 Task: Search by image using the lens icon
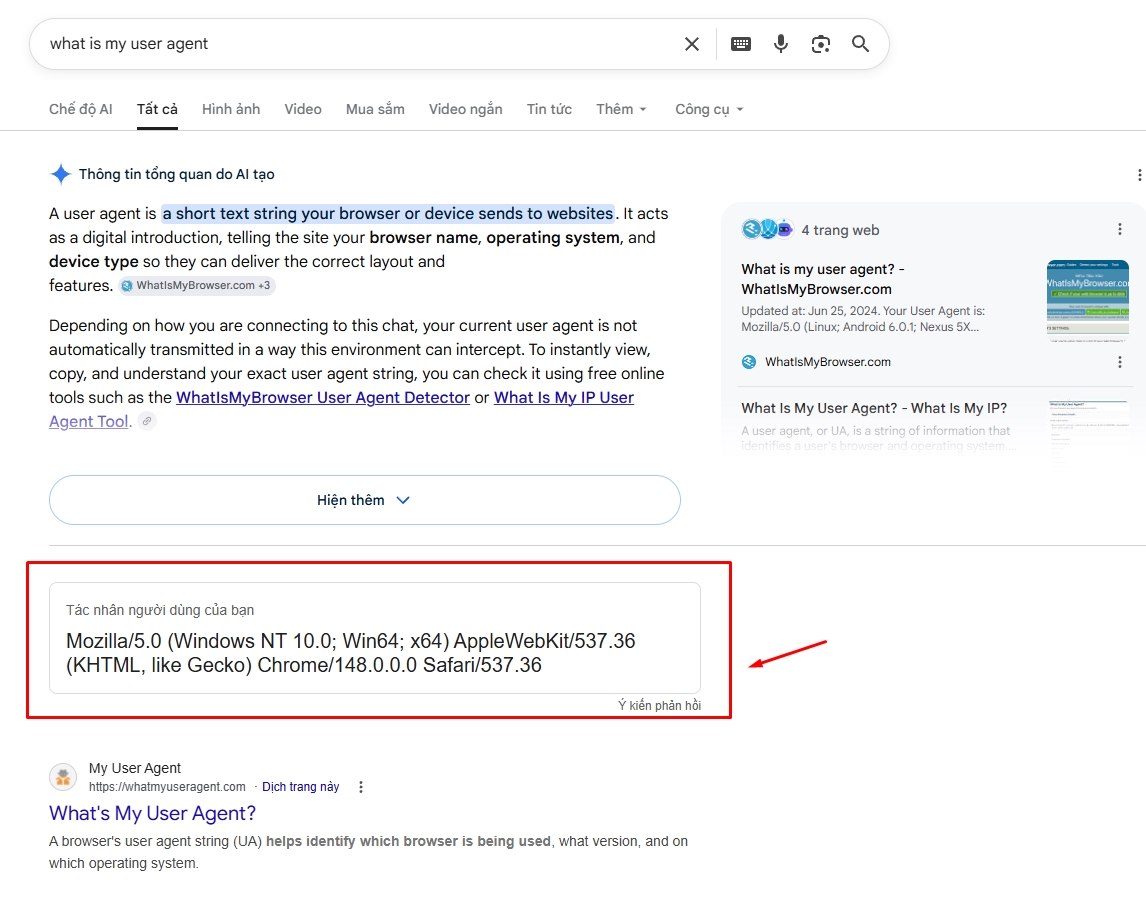[821, 44]
